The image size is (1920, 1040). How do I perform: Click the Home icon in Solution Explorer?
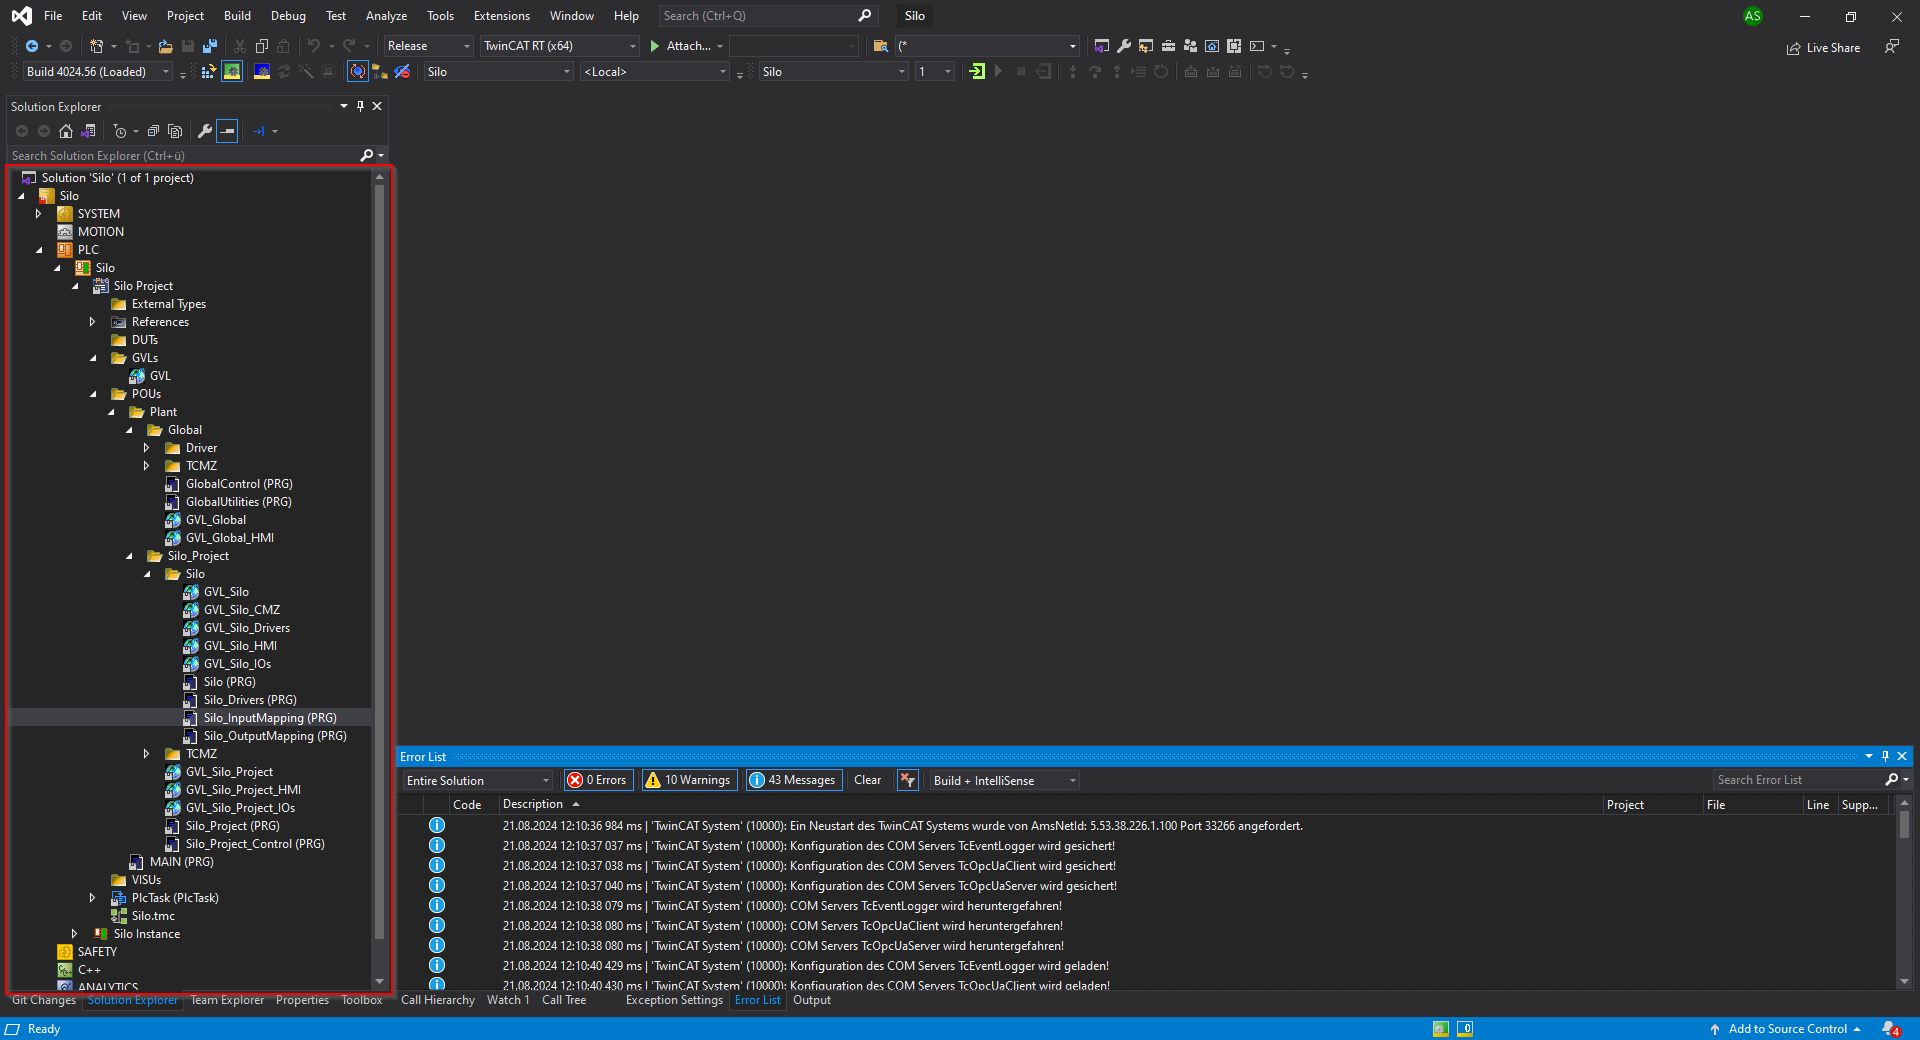point(66,131)
